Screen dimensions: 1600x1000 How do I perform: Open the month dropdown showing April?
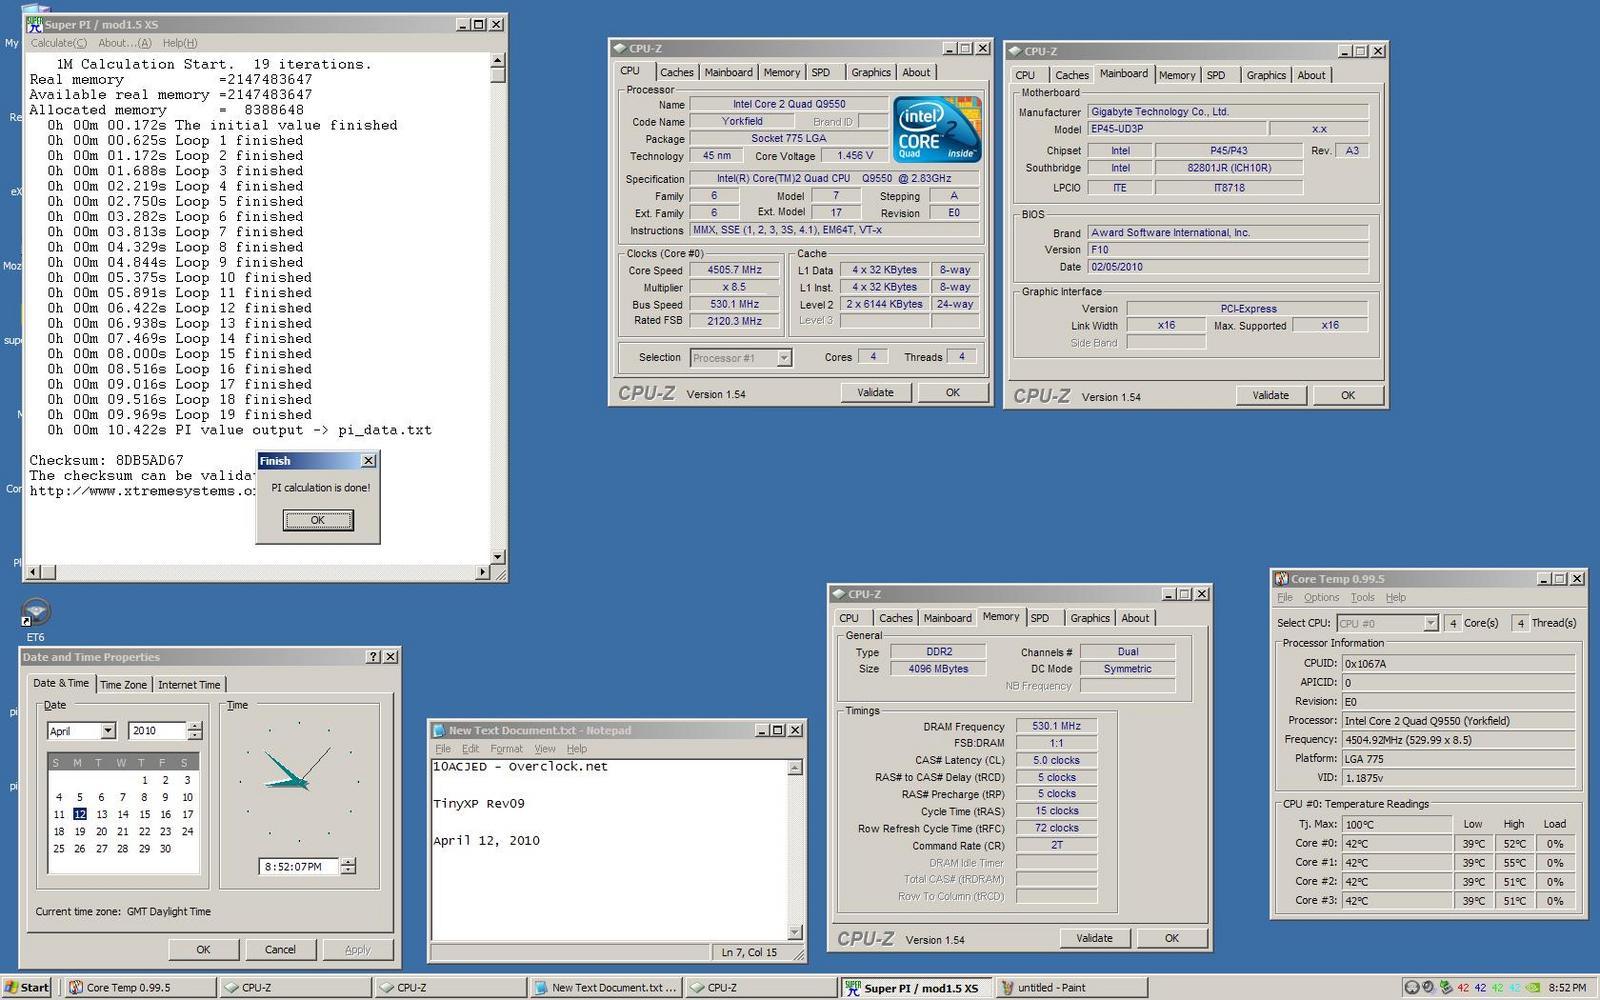(108, 731)
